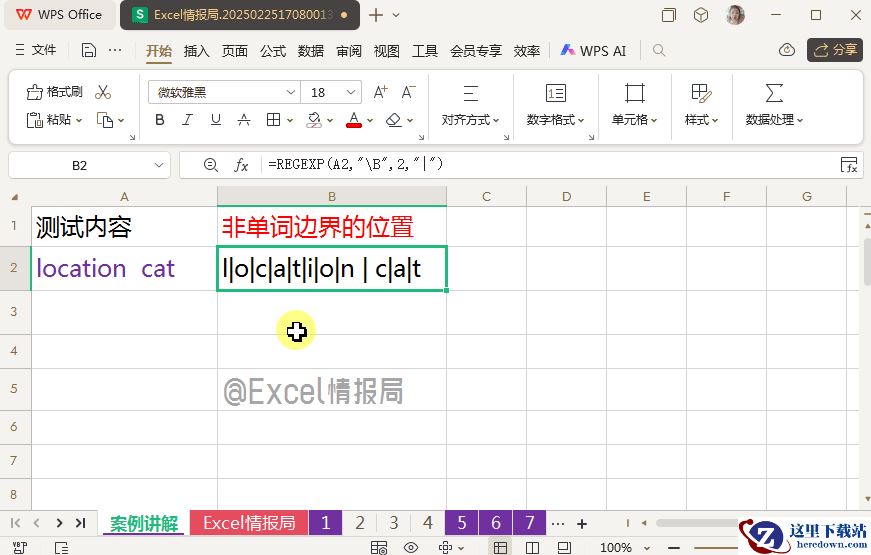Click the 分享 share button

[835, 50]
